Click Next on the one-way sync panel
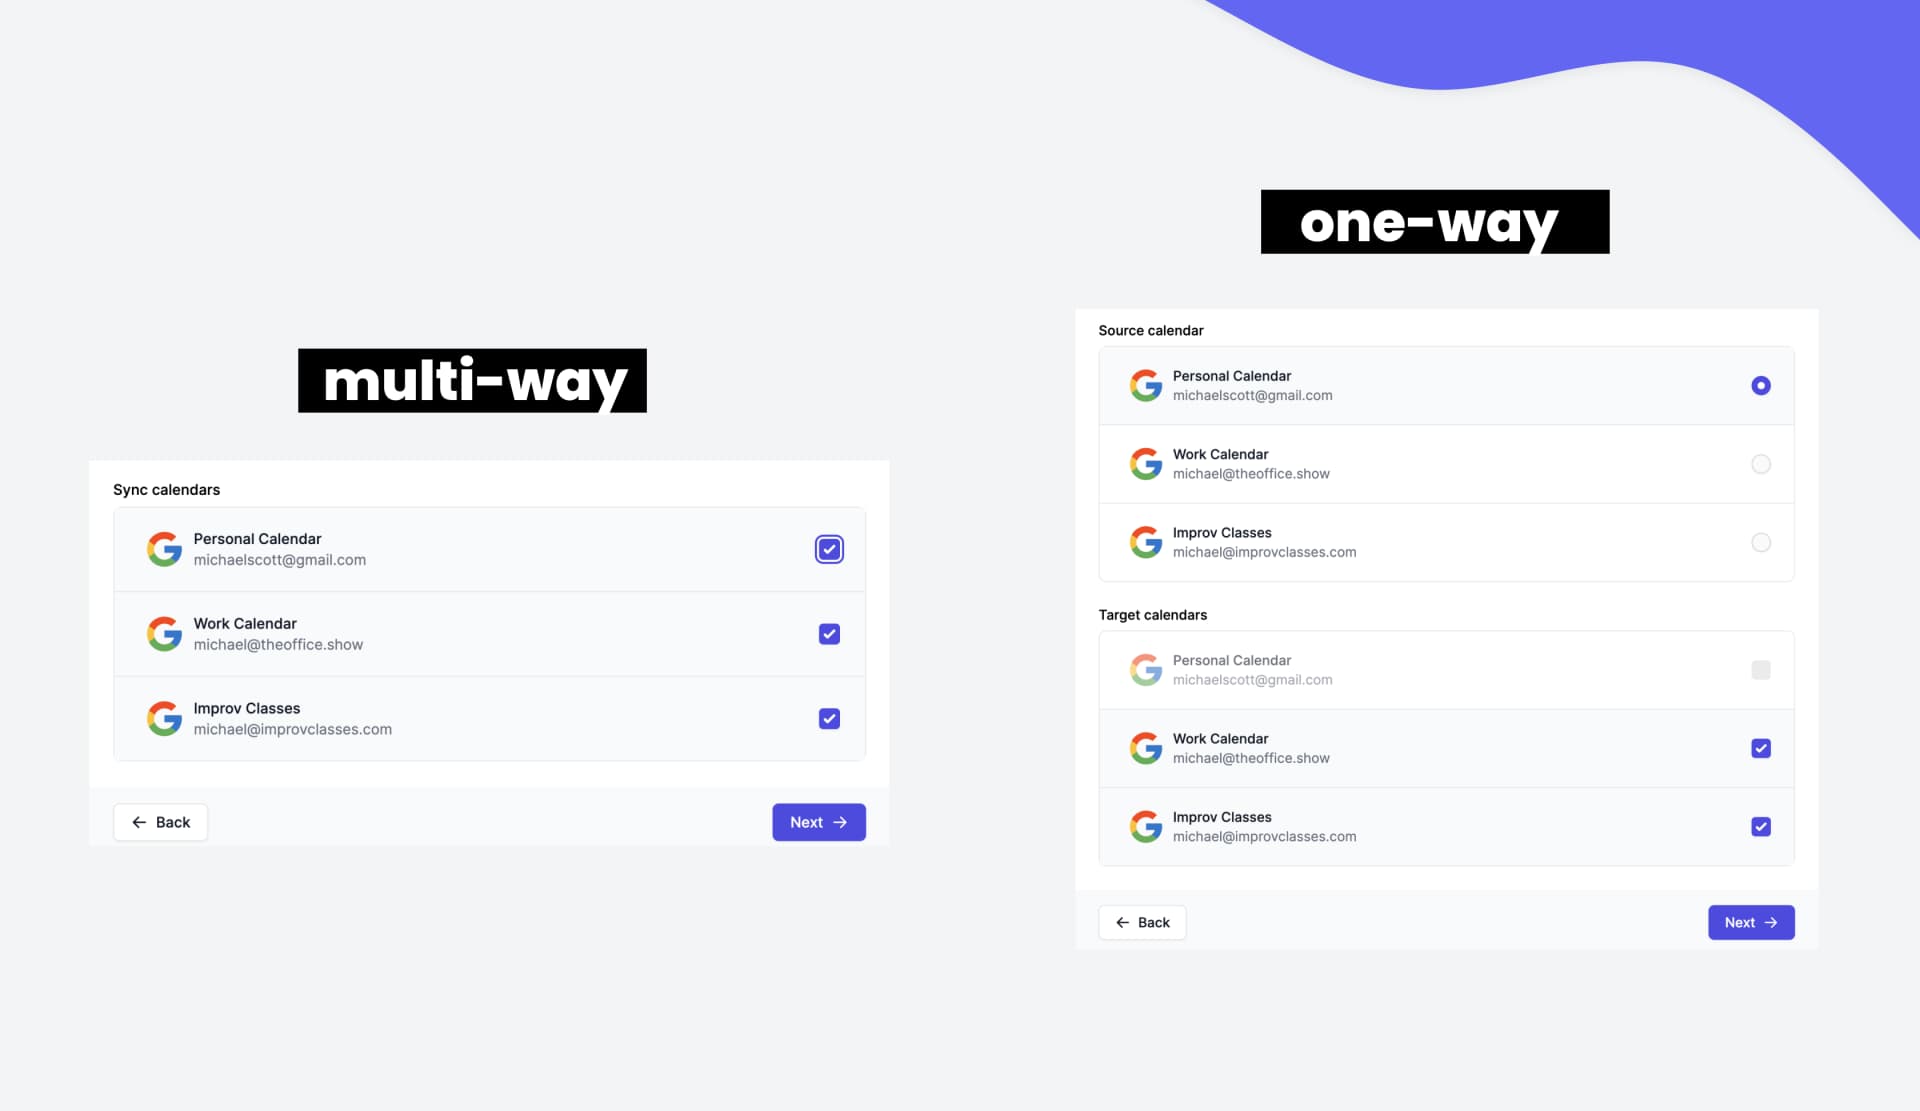 1749,922
